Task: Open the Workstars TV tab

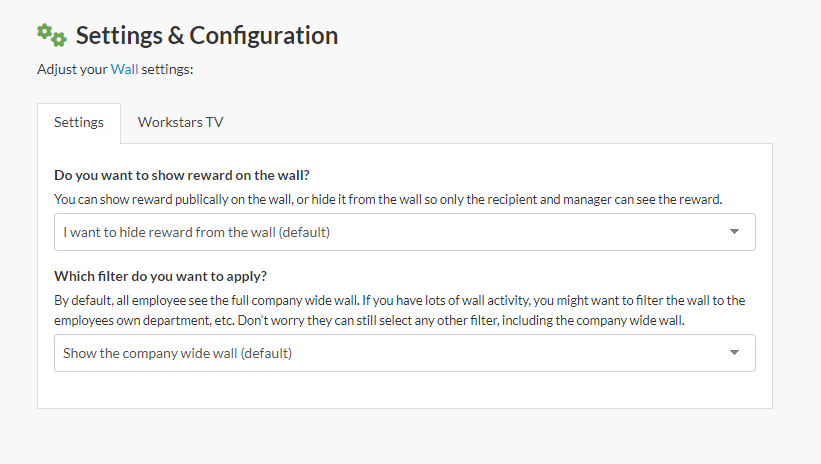Action: [x=180, y=123]
